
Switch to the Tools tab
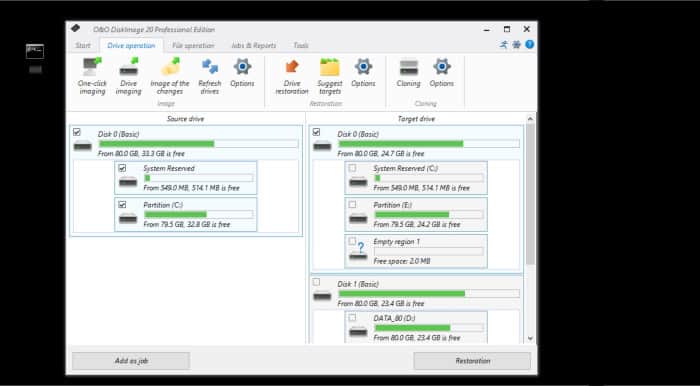(x=300, y=46)
